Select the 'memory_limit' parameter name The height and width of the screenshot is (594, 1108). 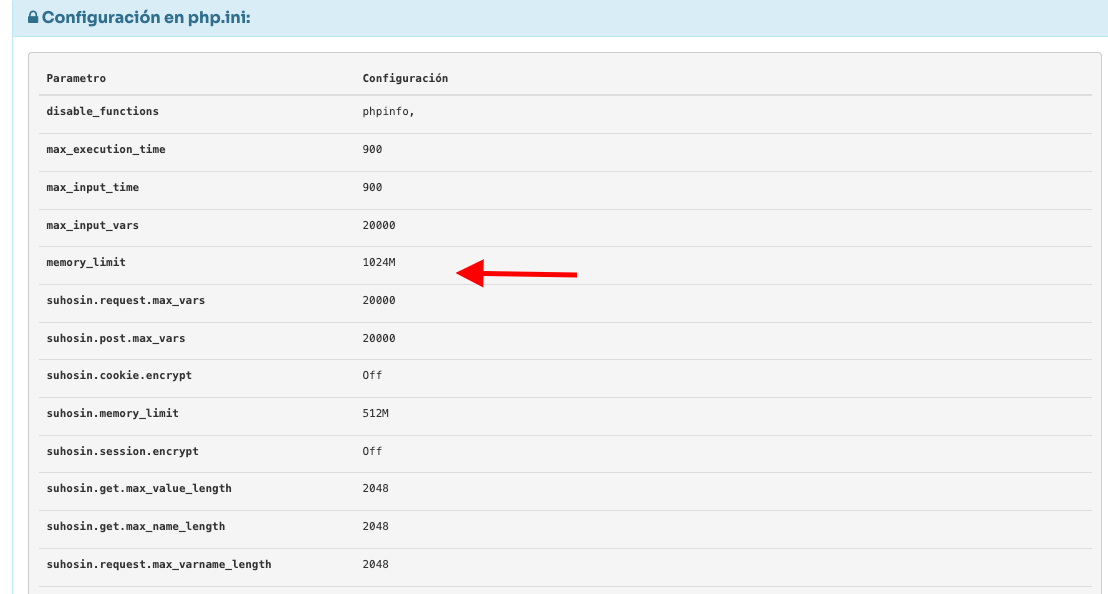coord(86,262)
